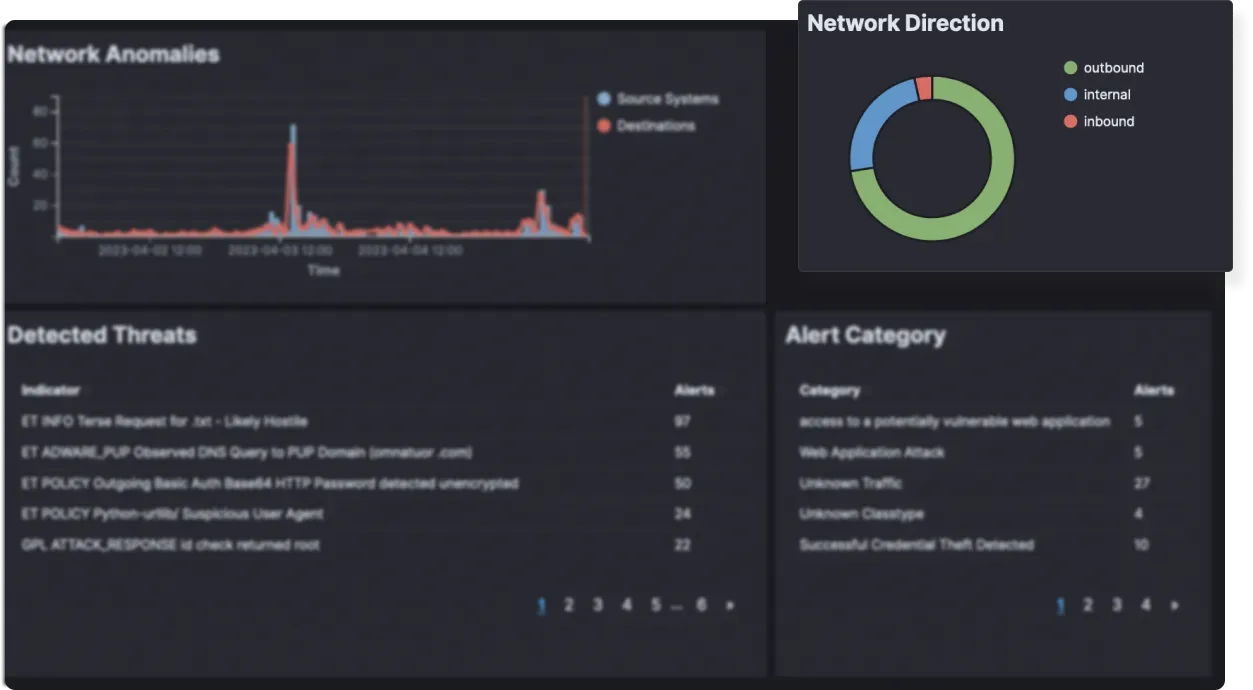Click the legend dot next to Source Systems
1253x690 pixels.
[x=602, y=99]
